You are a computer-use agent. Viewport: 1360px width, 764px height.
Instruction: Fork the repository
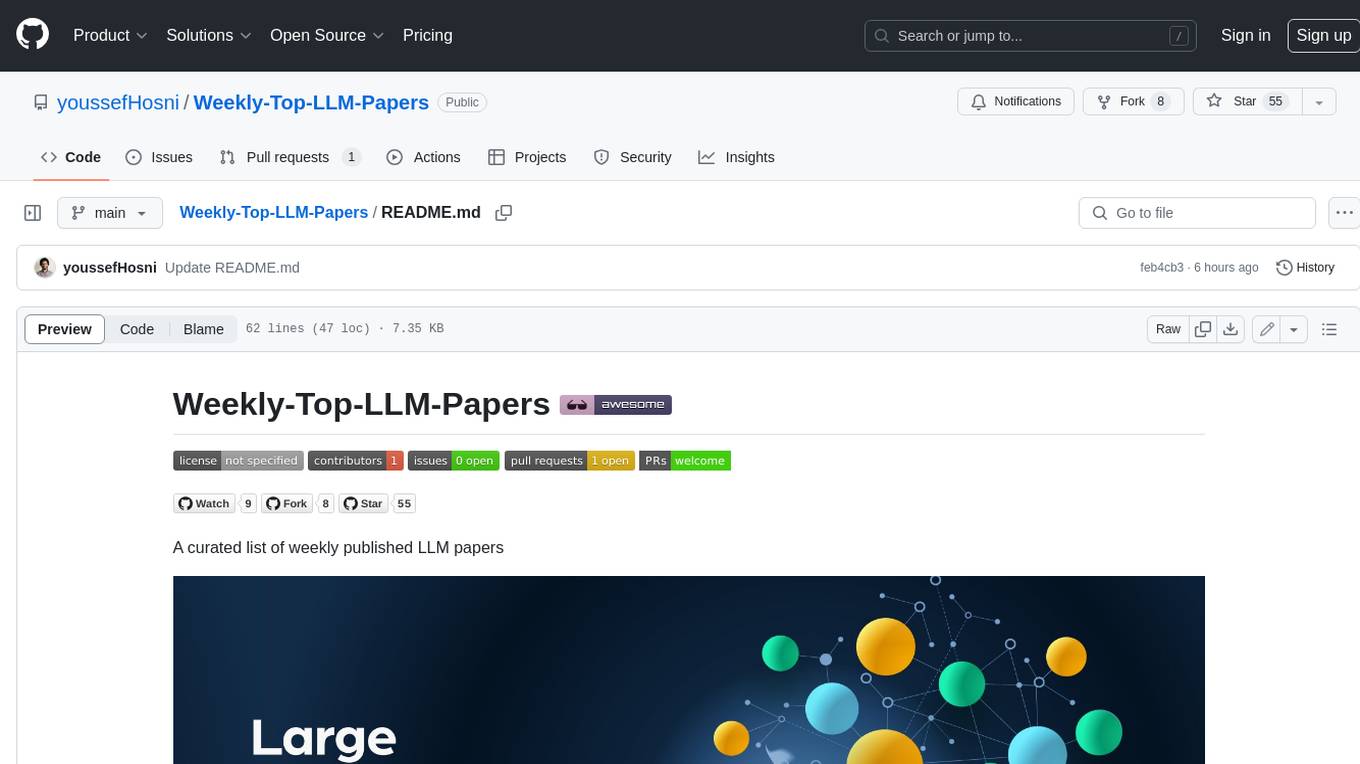[1134, 102]
